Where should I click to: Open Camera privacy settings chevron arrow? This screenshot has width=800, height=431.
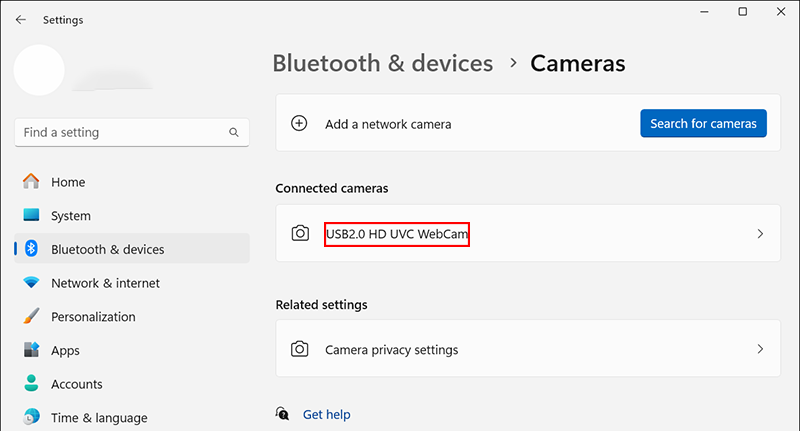tap(760, 350)
